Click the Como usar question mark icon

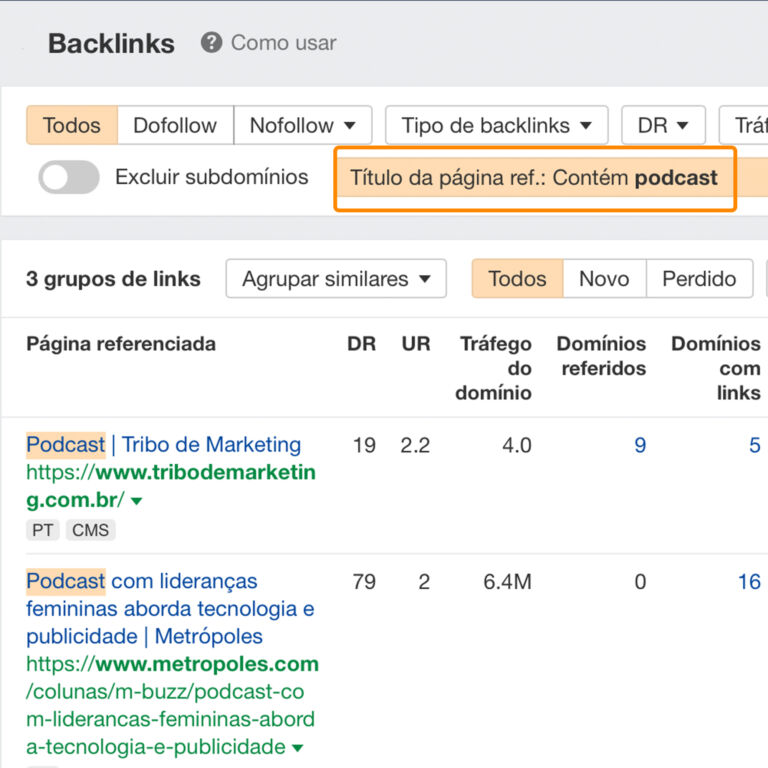(211, 43)
